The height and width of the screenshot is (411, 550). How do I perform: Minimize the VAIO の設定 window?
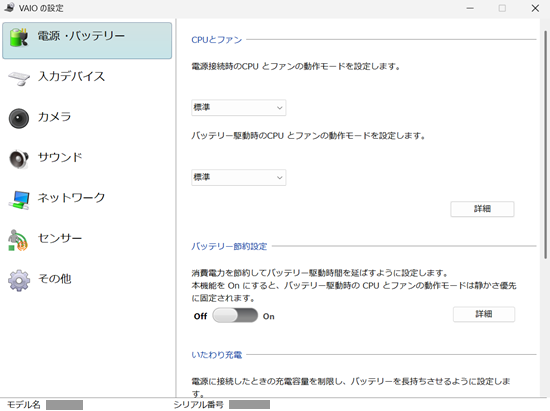pyautogui.click(x=470, y=8)
